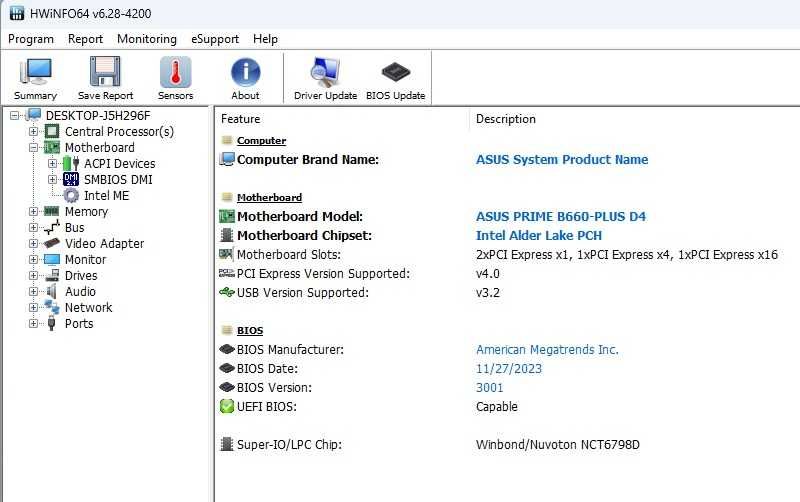Click the Network tree icon
This screenshot has height=502, width=800.
click(x=52, y=308)
